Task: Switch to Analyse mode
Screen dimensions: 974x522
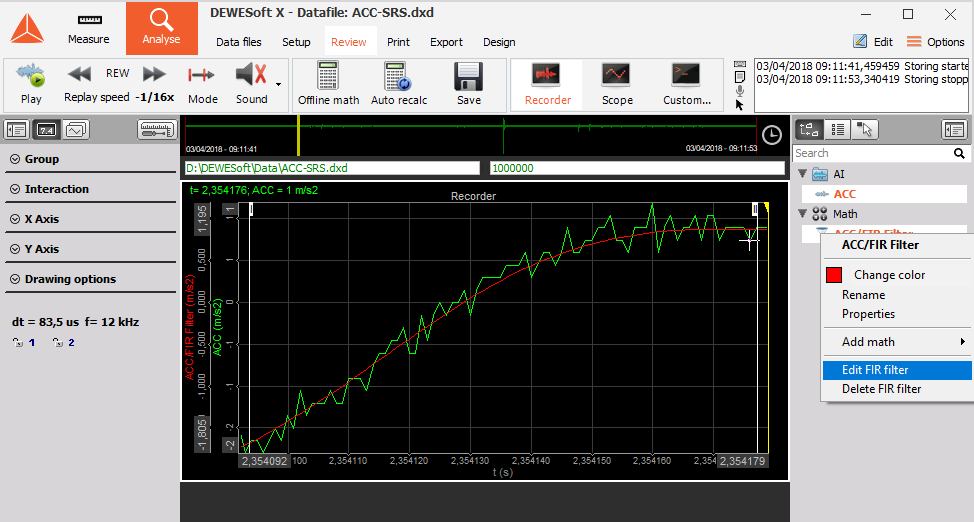Action: [162, 28]
